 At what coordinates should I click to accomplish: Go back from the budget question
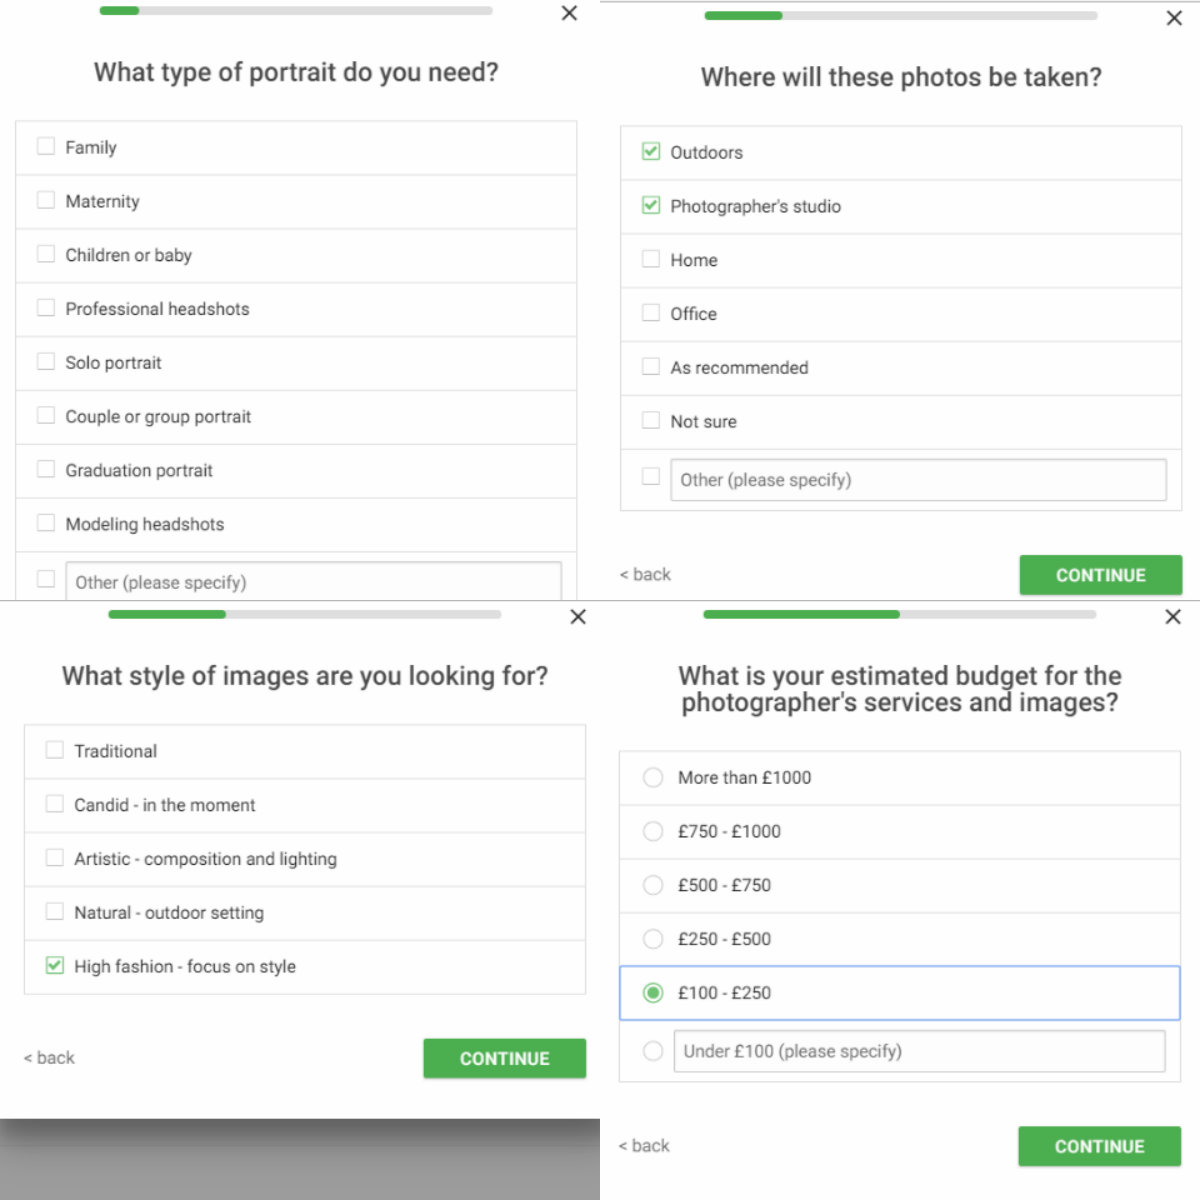pyautogui.click(x=644, y=1146)
